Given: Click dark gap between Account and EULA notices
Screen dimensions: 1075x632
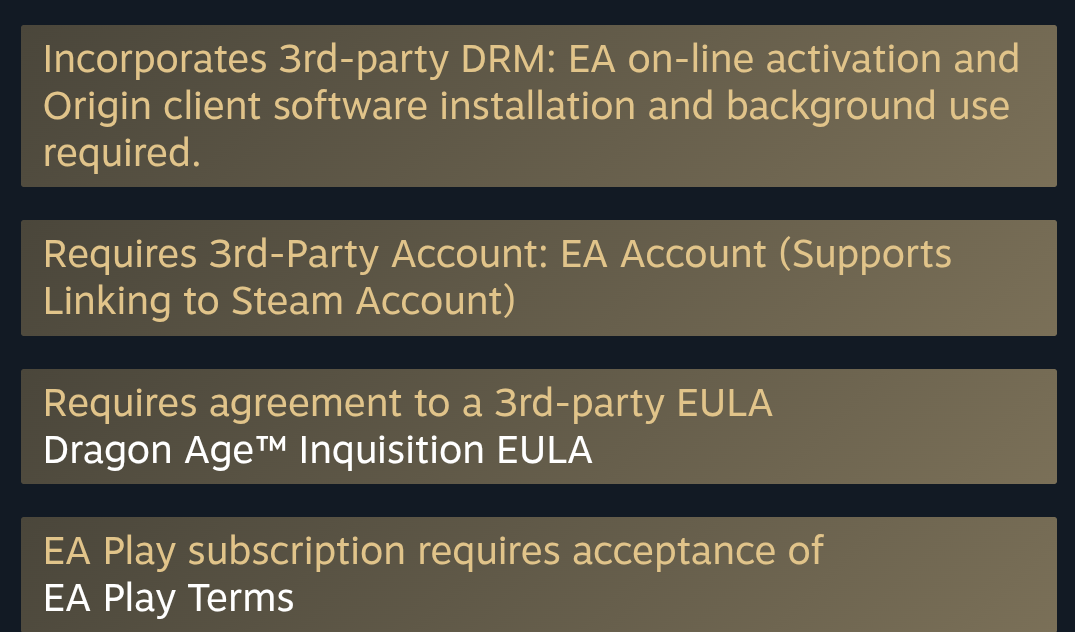Looking at the screenshot, I should point(538,352).
